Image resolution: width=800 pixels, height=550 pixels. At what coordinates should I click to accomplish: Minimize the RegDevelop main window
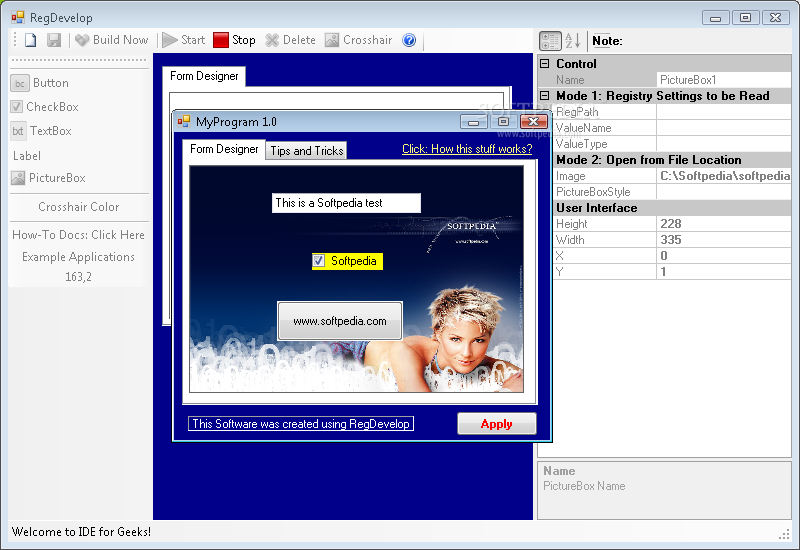click(x=715, y=18)
